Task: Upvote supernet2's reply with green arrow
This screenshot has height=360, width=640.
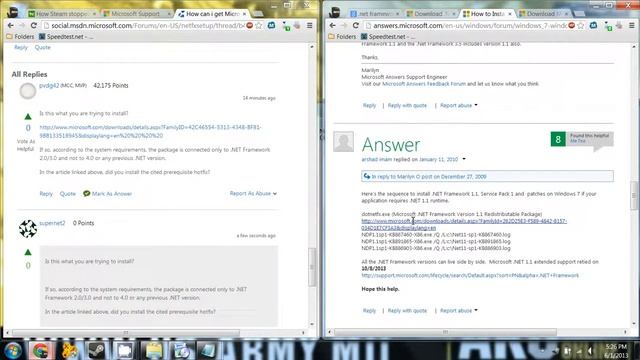Action: (x=28, y=252)
